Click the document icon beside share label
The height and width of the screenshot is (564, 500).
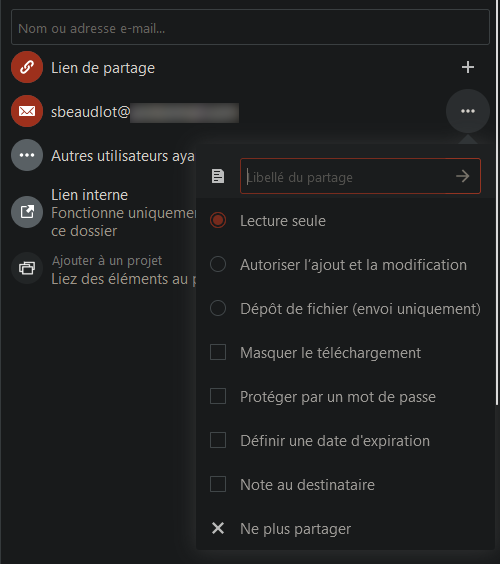[x=218, y=176]
